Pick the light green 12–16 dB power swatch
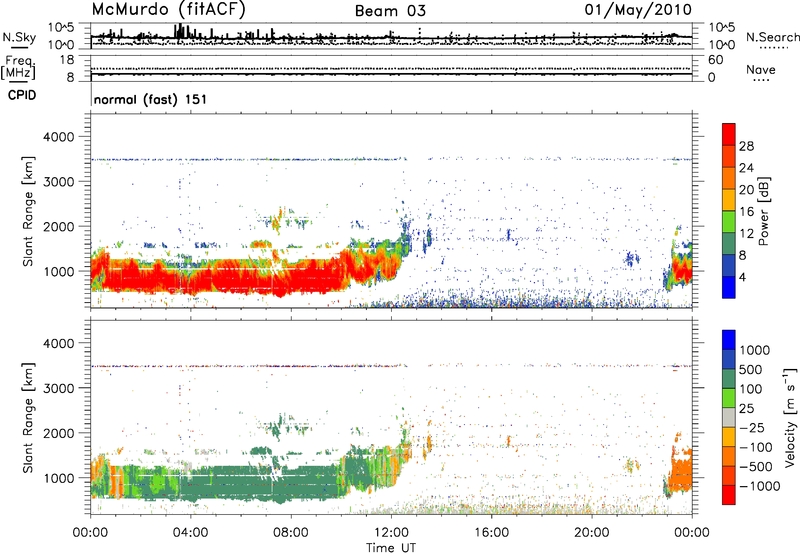 point(729,222)
